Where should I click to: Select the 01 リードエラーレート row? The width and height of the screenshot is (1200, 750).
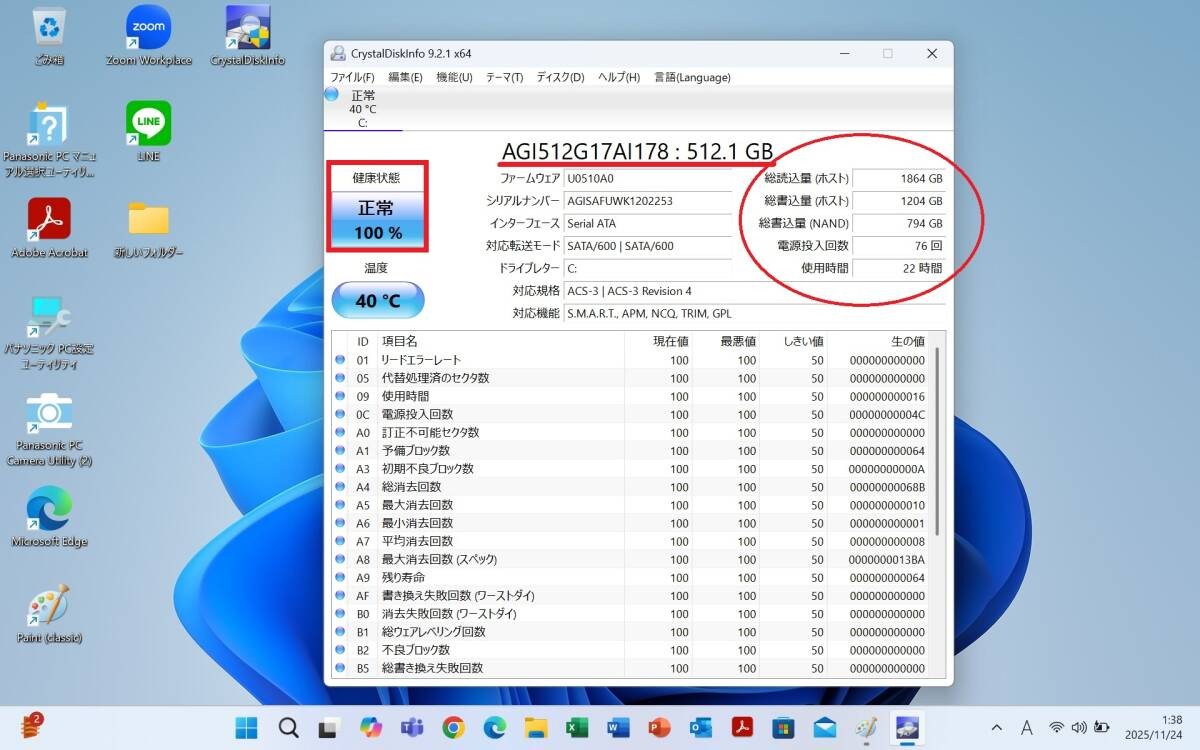[x=631, y=360]
